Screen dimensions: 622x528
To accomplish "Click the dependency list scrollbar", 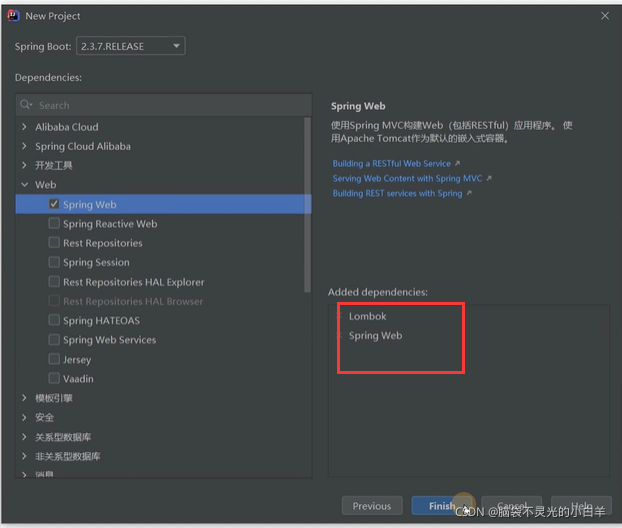I will tap(307, 205).
